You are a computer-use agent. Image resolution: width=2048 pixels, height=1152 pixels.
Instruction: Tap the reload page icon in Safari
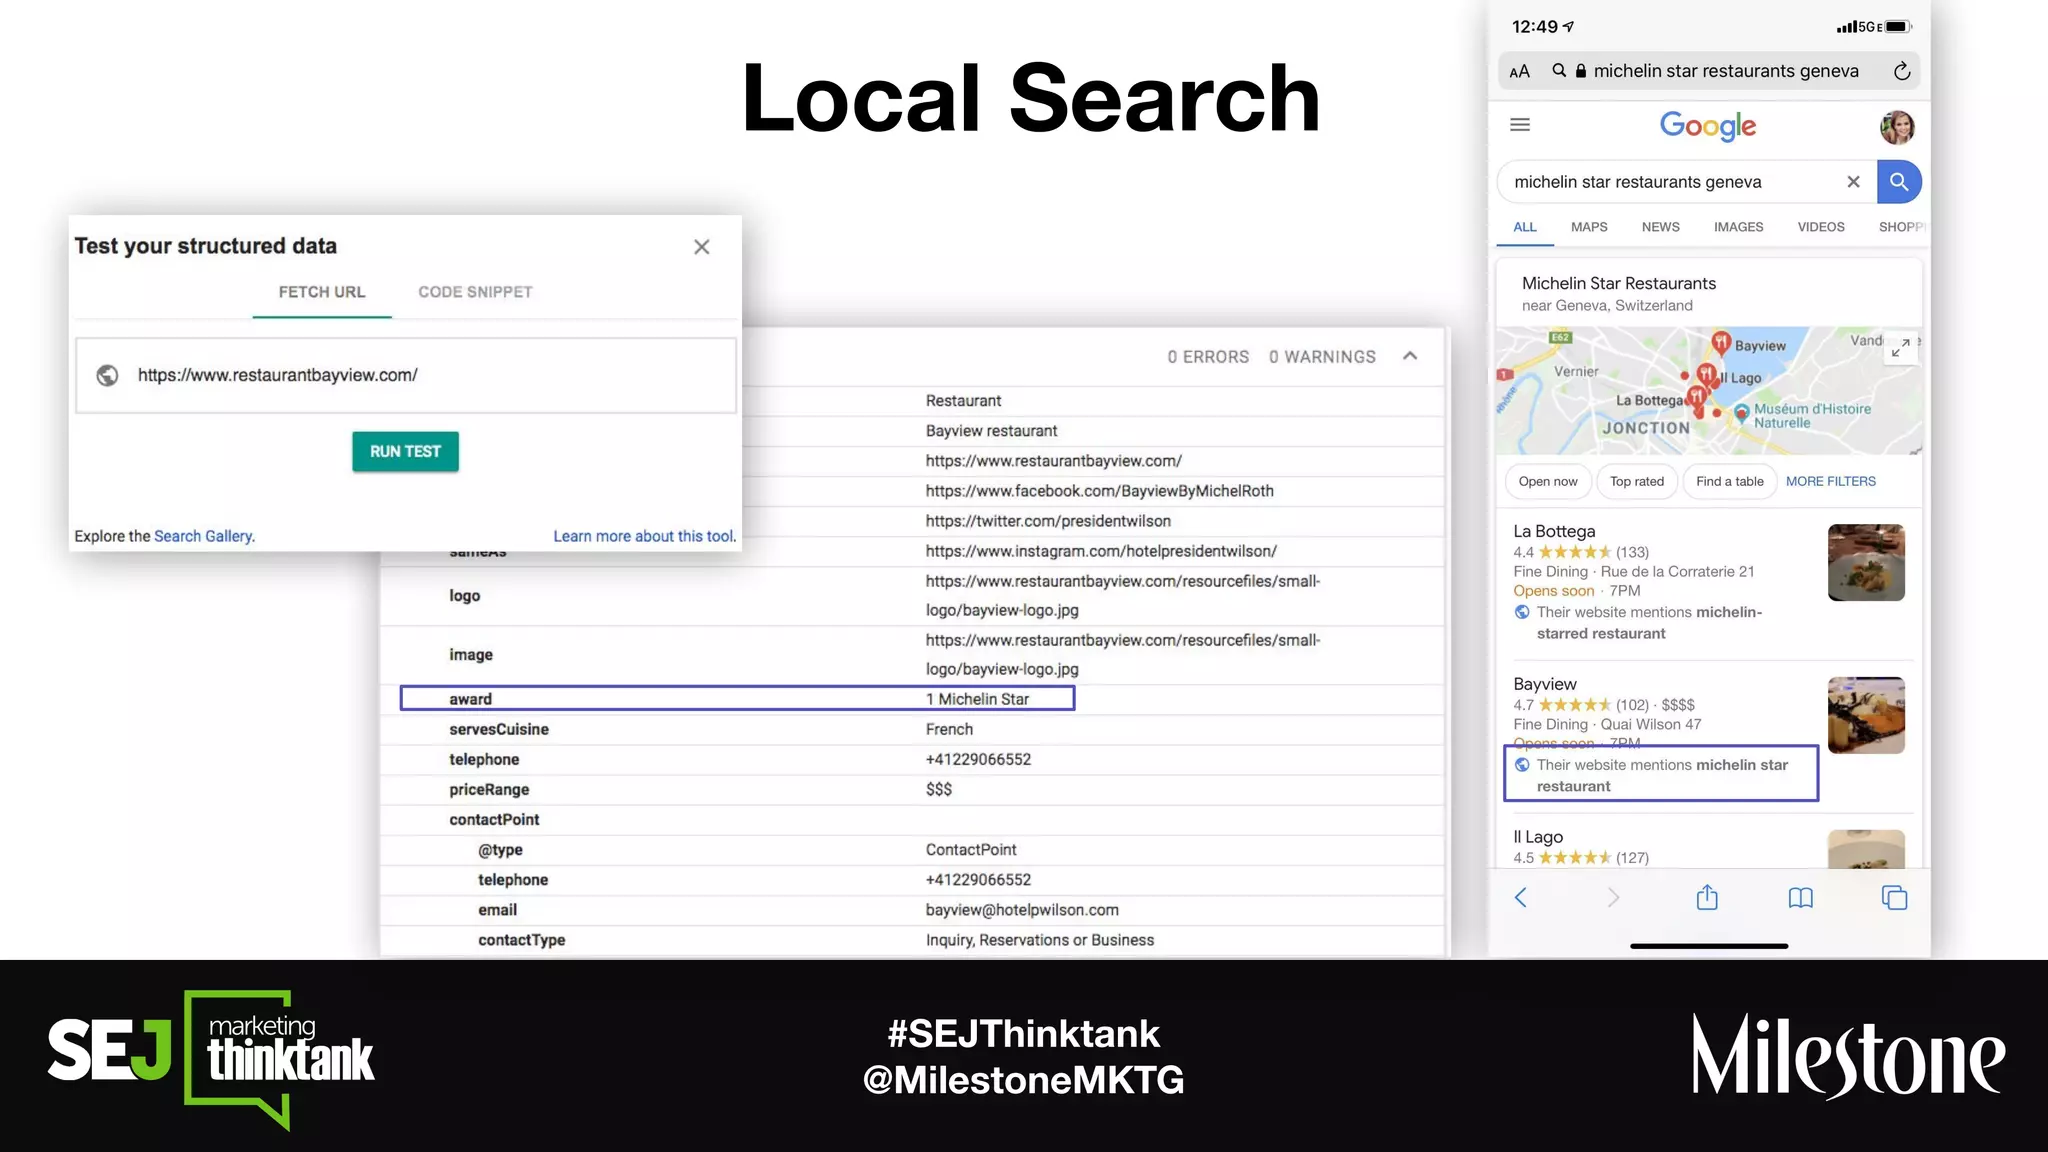[1901, 70]
